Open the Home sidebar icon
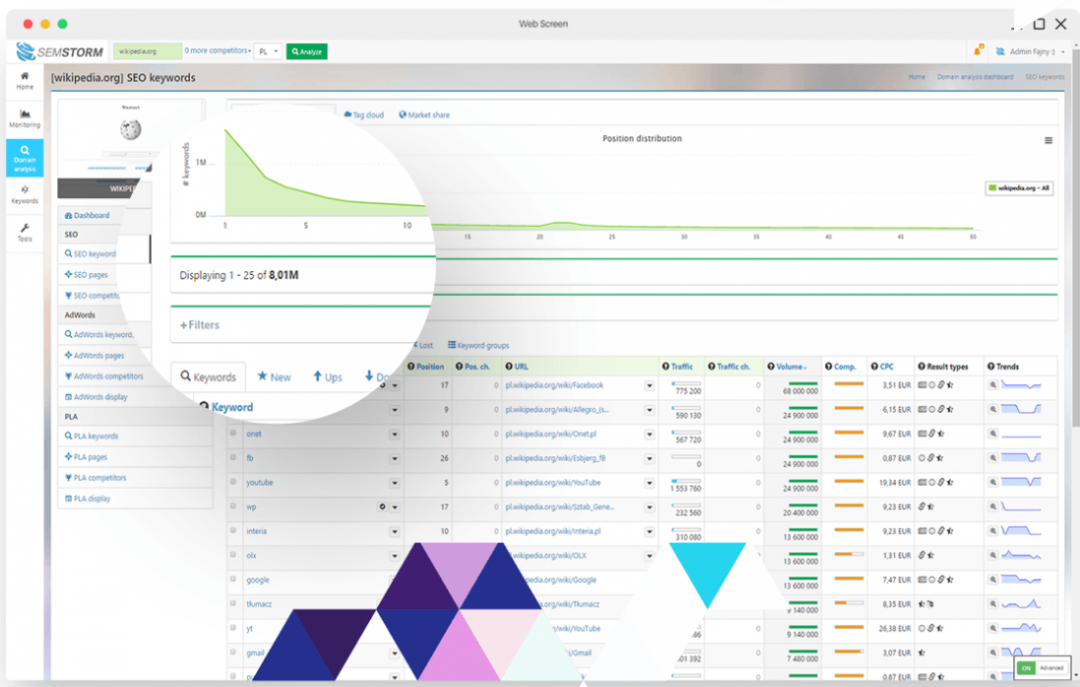The width and height of the screenshot is (1080, 687). [x=24, y=80]
